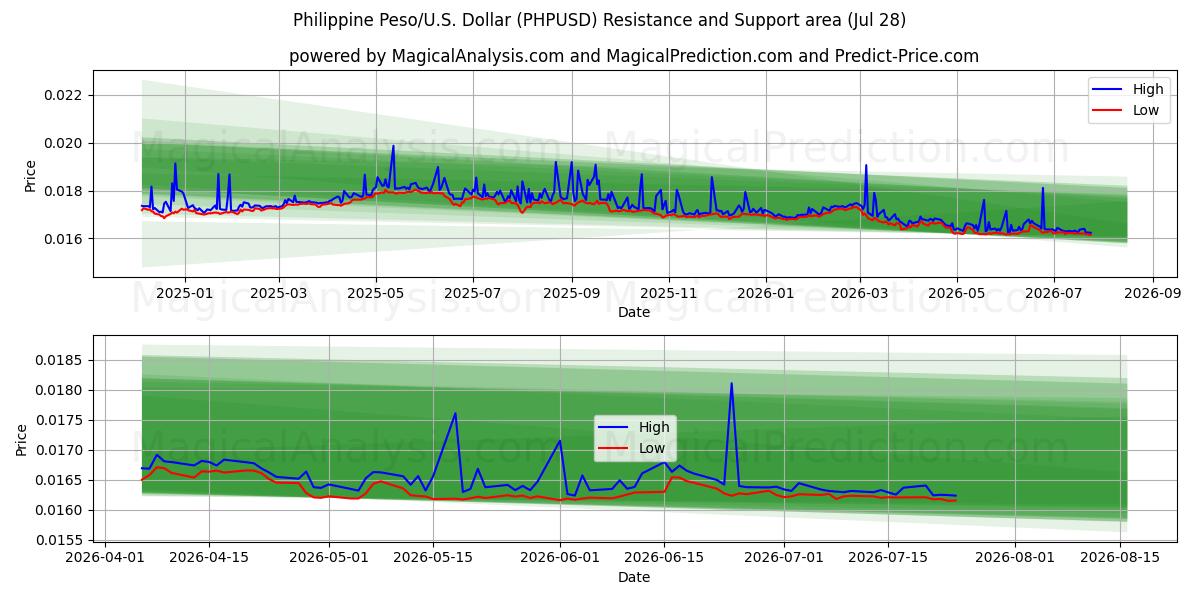1200x600 pixels.
Task: Click the top chart Price axis label
Action: [x=30, y=177]
